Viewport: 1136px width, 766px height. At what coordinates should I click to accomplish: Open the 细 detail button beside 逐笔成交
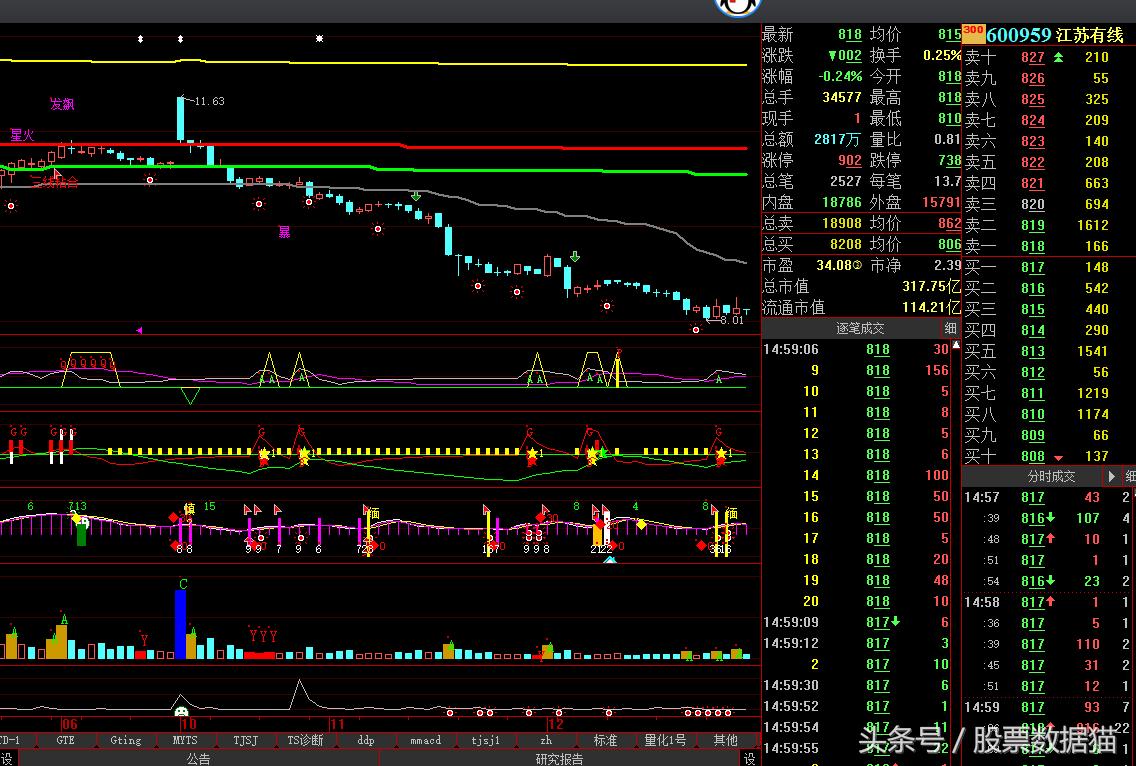point(951,328)
